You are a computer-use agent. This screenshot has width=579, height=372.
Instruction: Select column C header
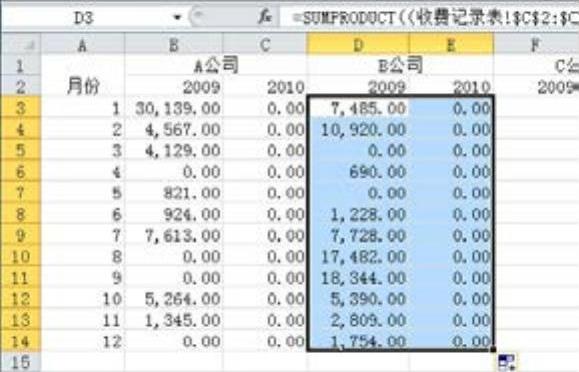(x=264, y=45)
